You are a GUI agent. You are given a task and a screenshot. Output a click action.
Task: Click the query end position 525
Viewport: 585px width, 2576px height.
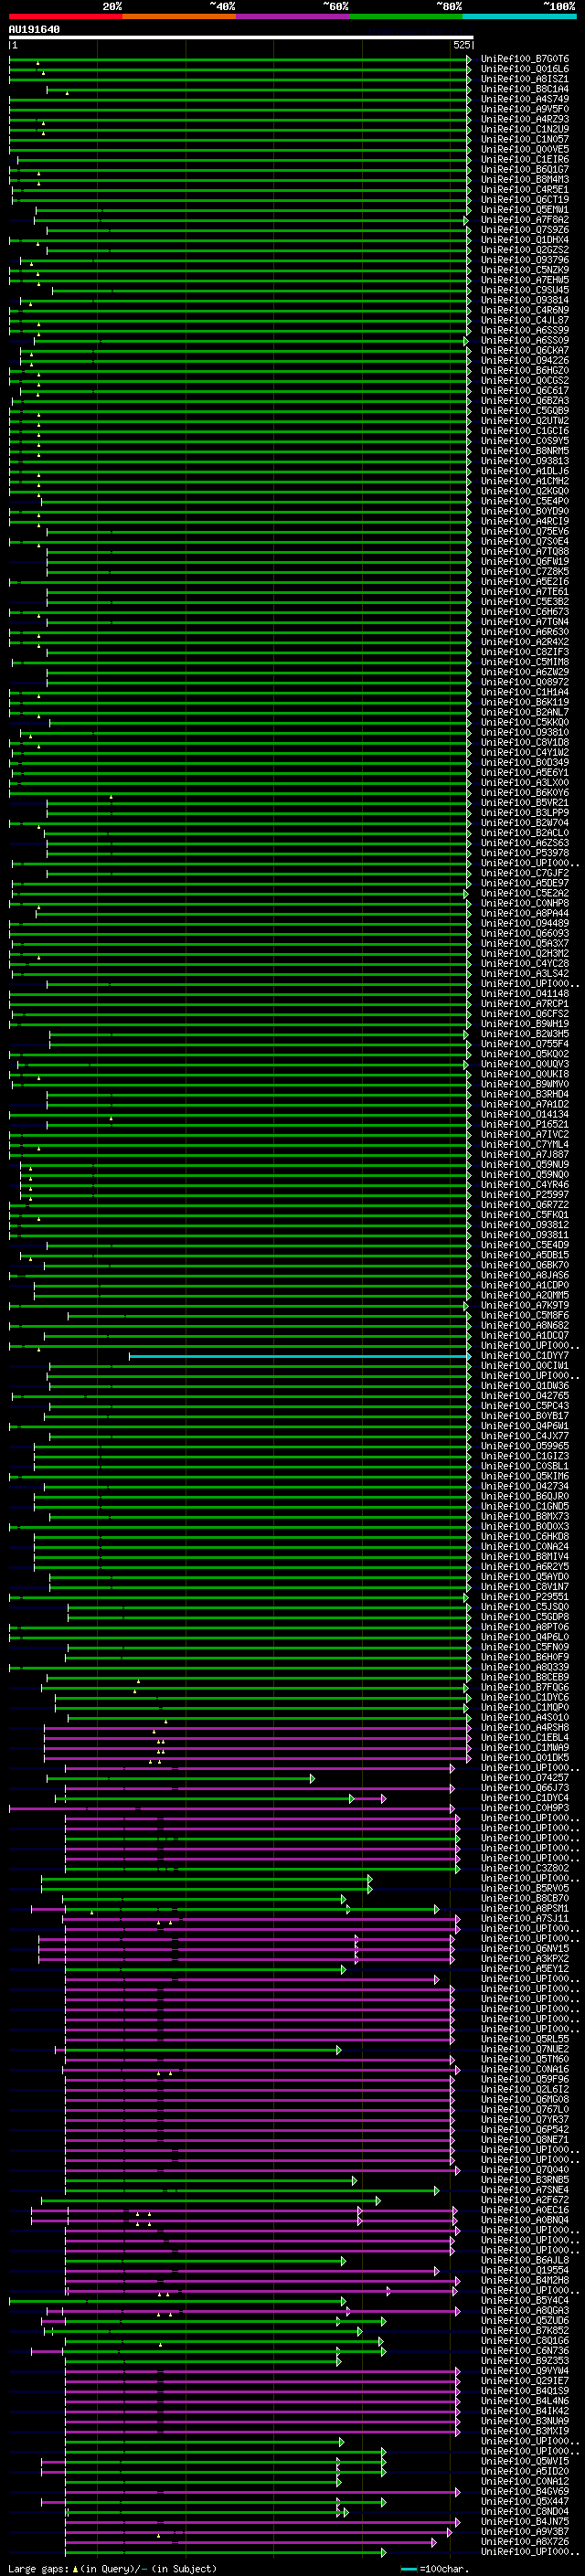click(461, 45)
